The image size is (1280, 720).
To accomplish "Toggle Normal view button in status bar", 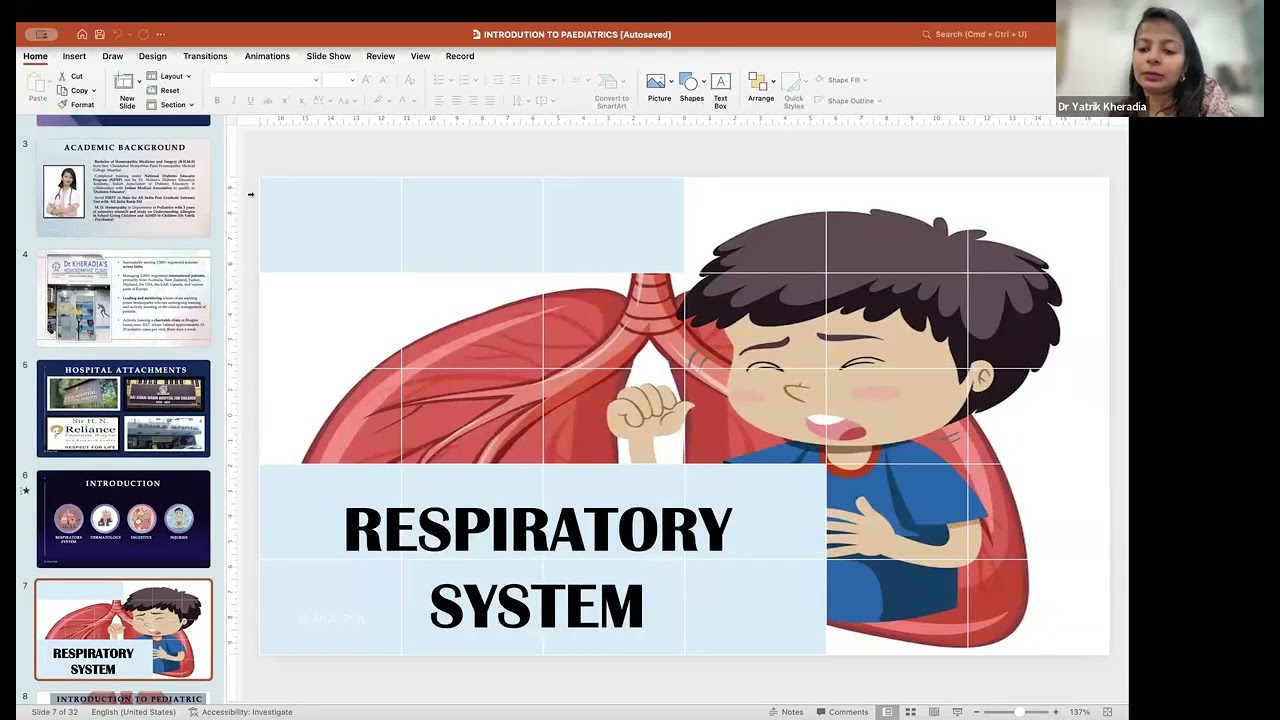I will coord(887,712).
